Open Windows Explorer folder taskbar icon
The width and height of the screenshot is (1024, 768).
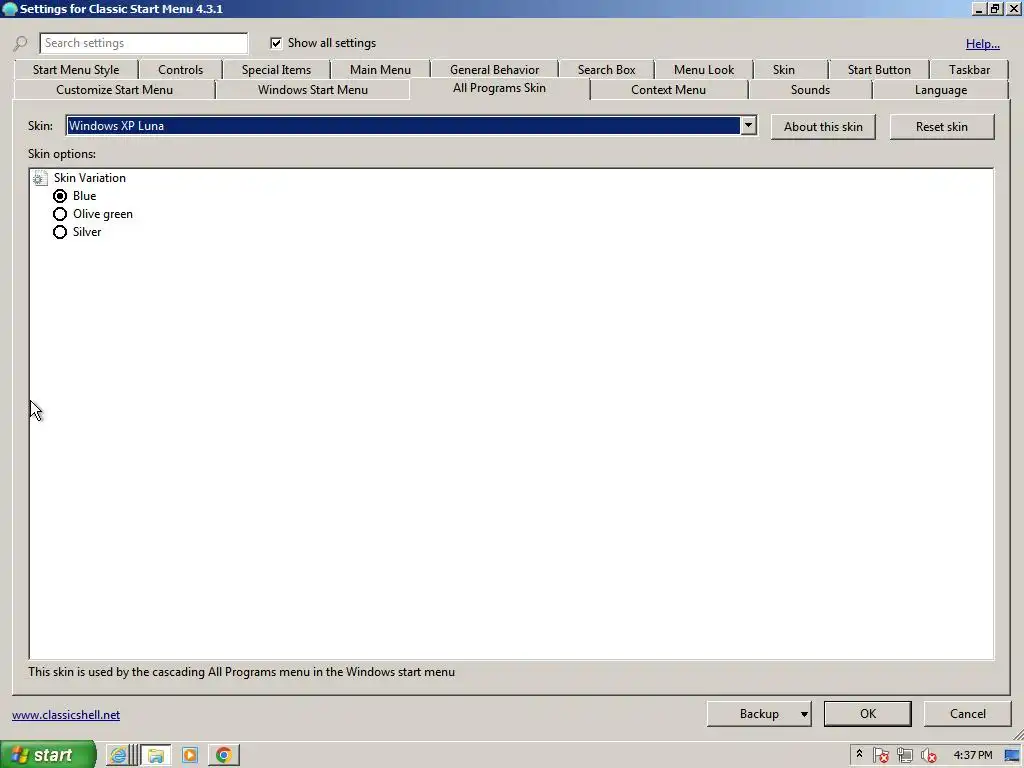(x=156, y=755)
